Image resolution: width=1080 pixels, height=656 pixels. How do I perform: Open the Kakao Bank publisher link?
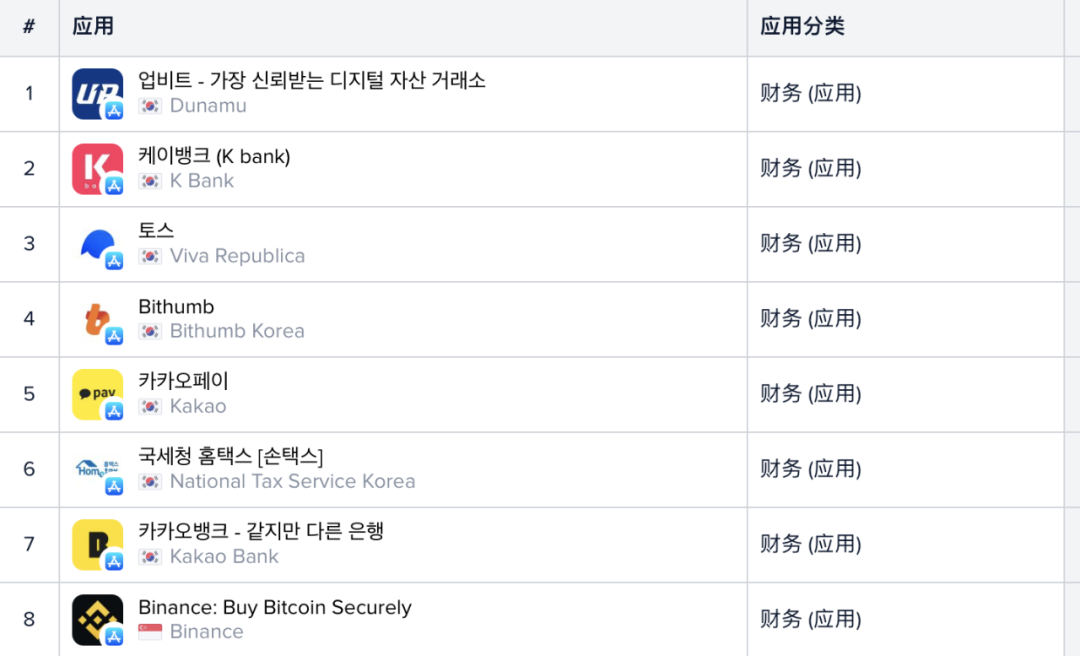[225, 556]
